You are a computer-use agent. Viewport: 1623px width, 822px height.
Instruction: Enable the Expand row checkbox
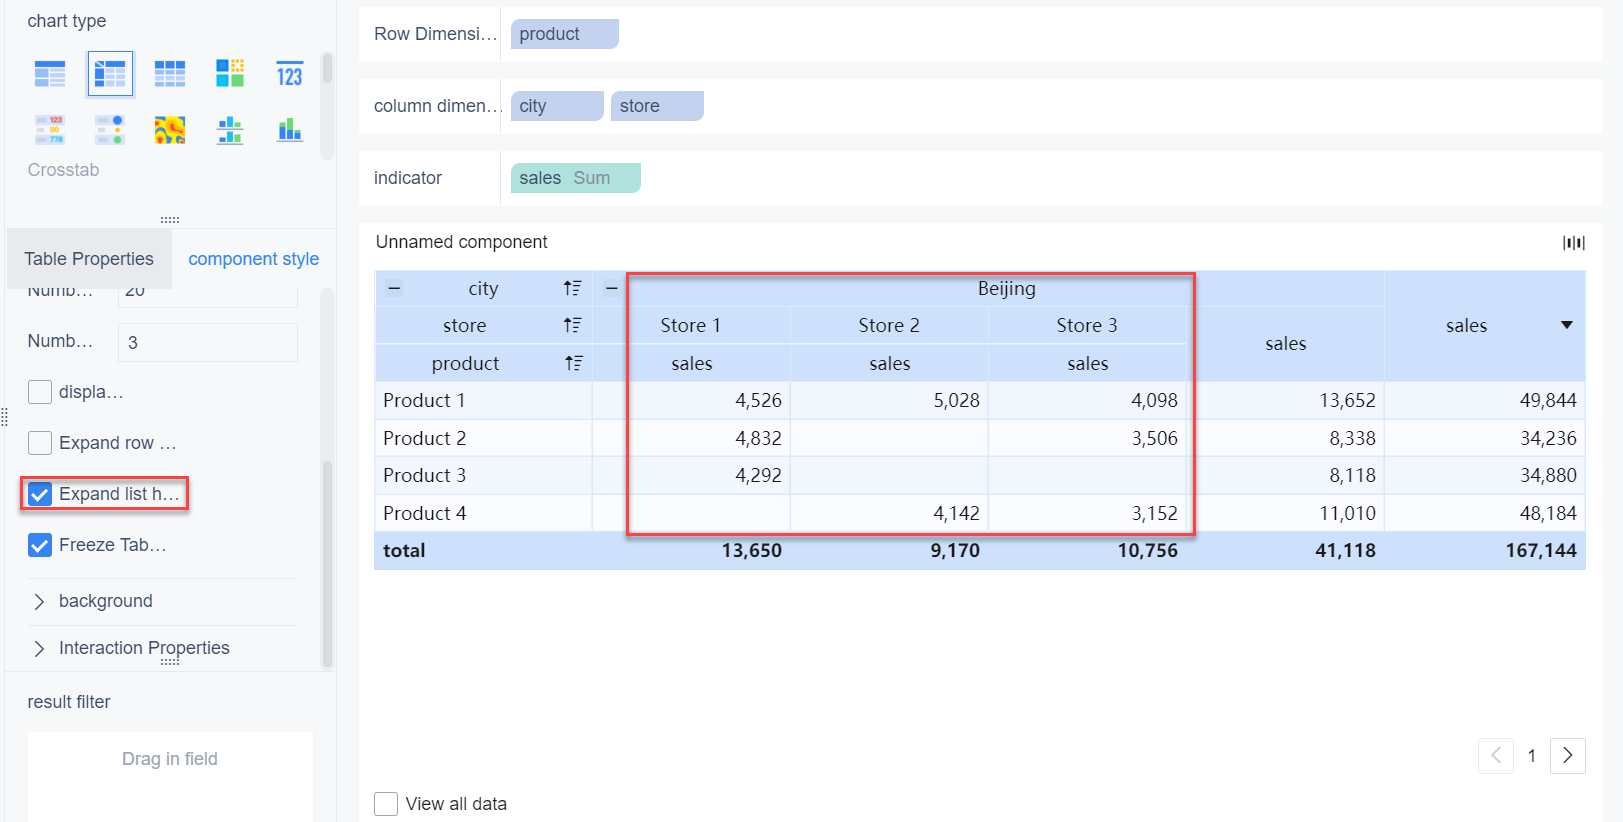pos(40,443)
